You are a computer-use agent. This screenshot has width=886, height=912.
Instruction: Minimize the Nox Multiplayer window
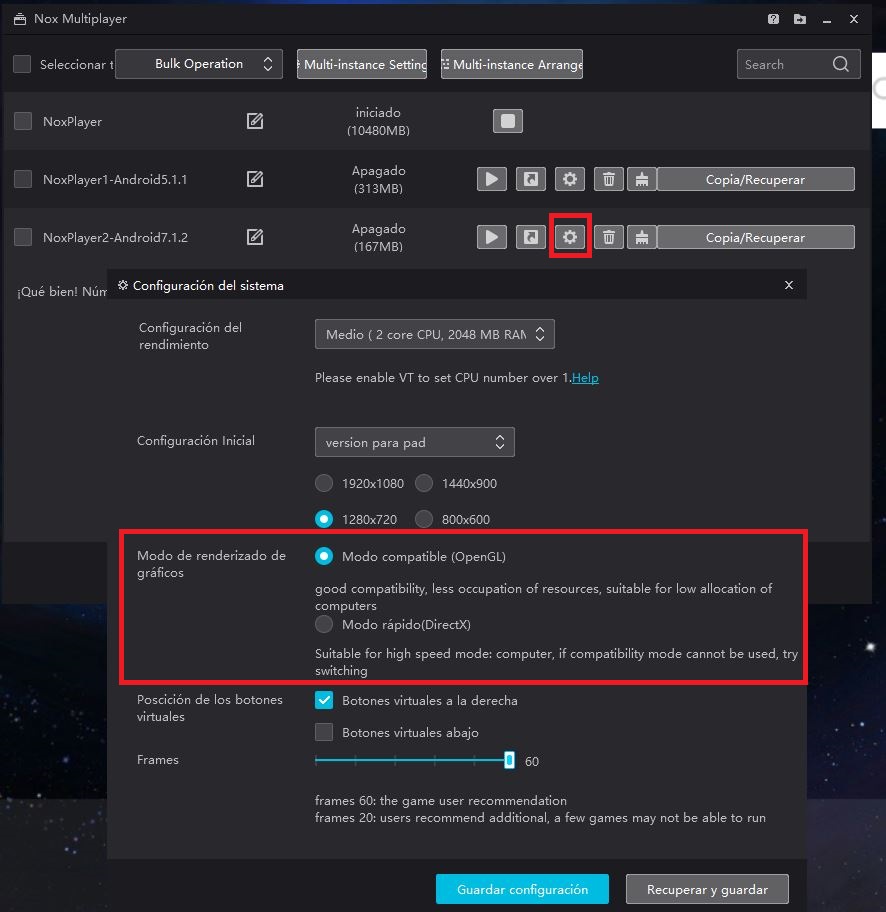coord(827,19)
